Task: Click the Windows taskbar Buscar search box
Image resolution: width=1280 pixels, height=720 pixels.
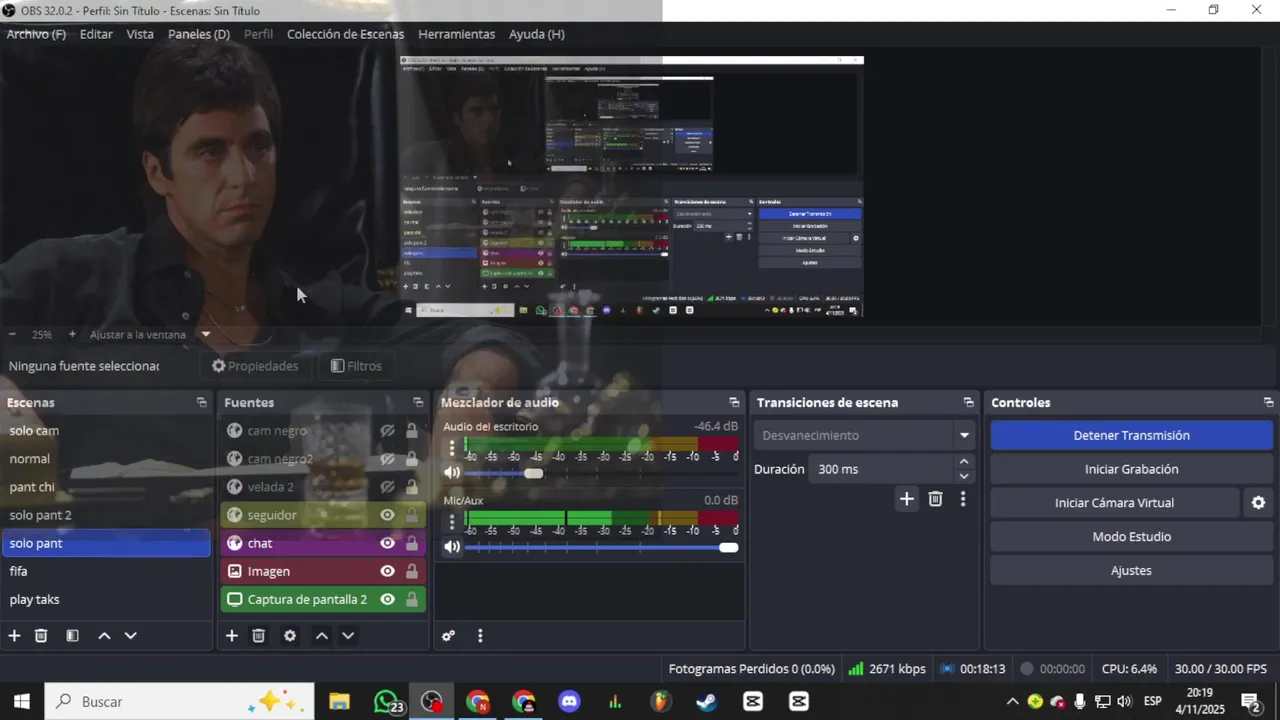Action: click(179, 702)
